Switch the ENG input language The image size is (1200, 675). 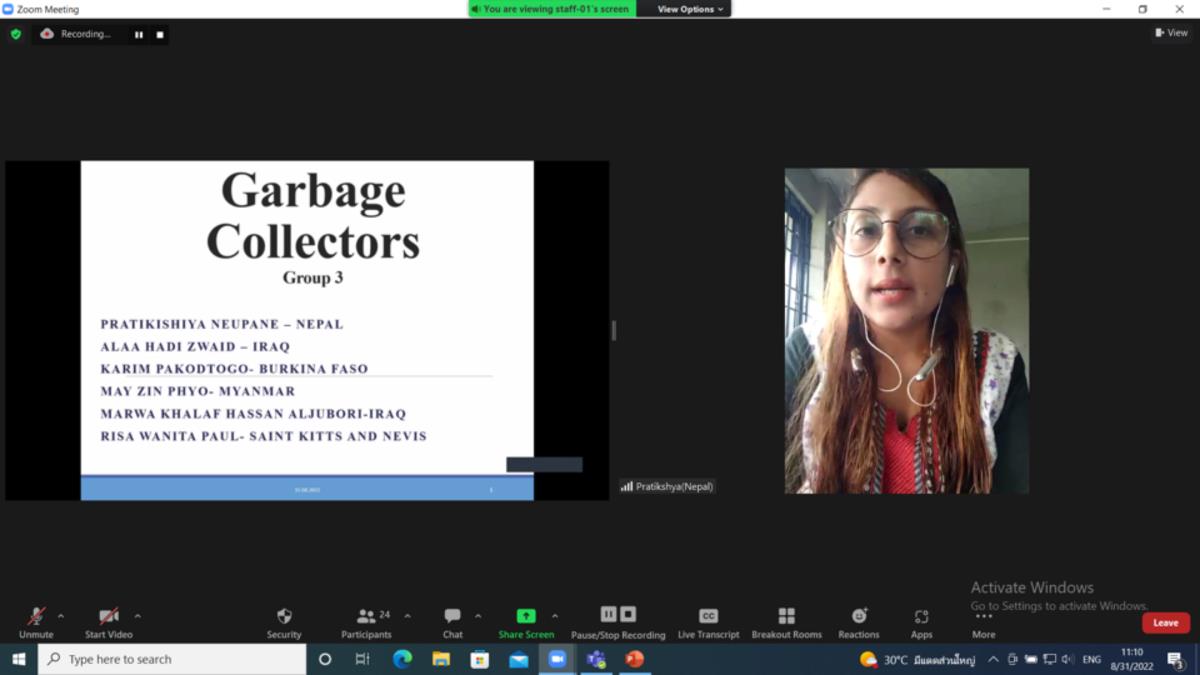pyautogui.click(x=1092, y=660)
